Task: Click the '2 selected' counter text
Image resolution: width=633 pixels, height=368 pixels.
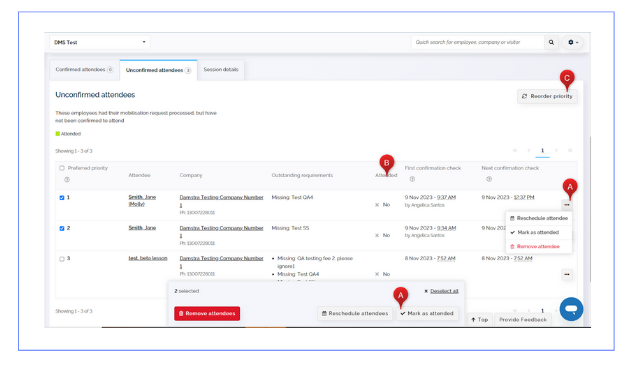Action: [x=187, y=291]
